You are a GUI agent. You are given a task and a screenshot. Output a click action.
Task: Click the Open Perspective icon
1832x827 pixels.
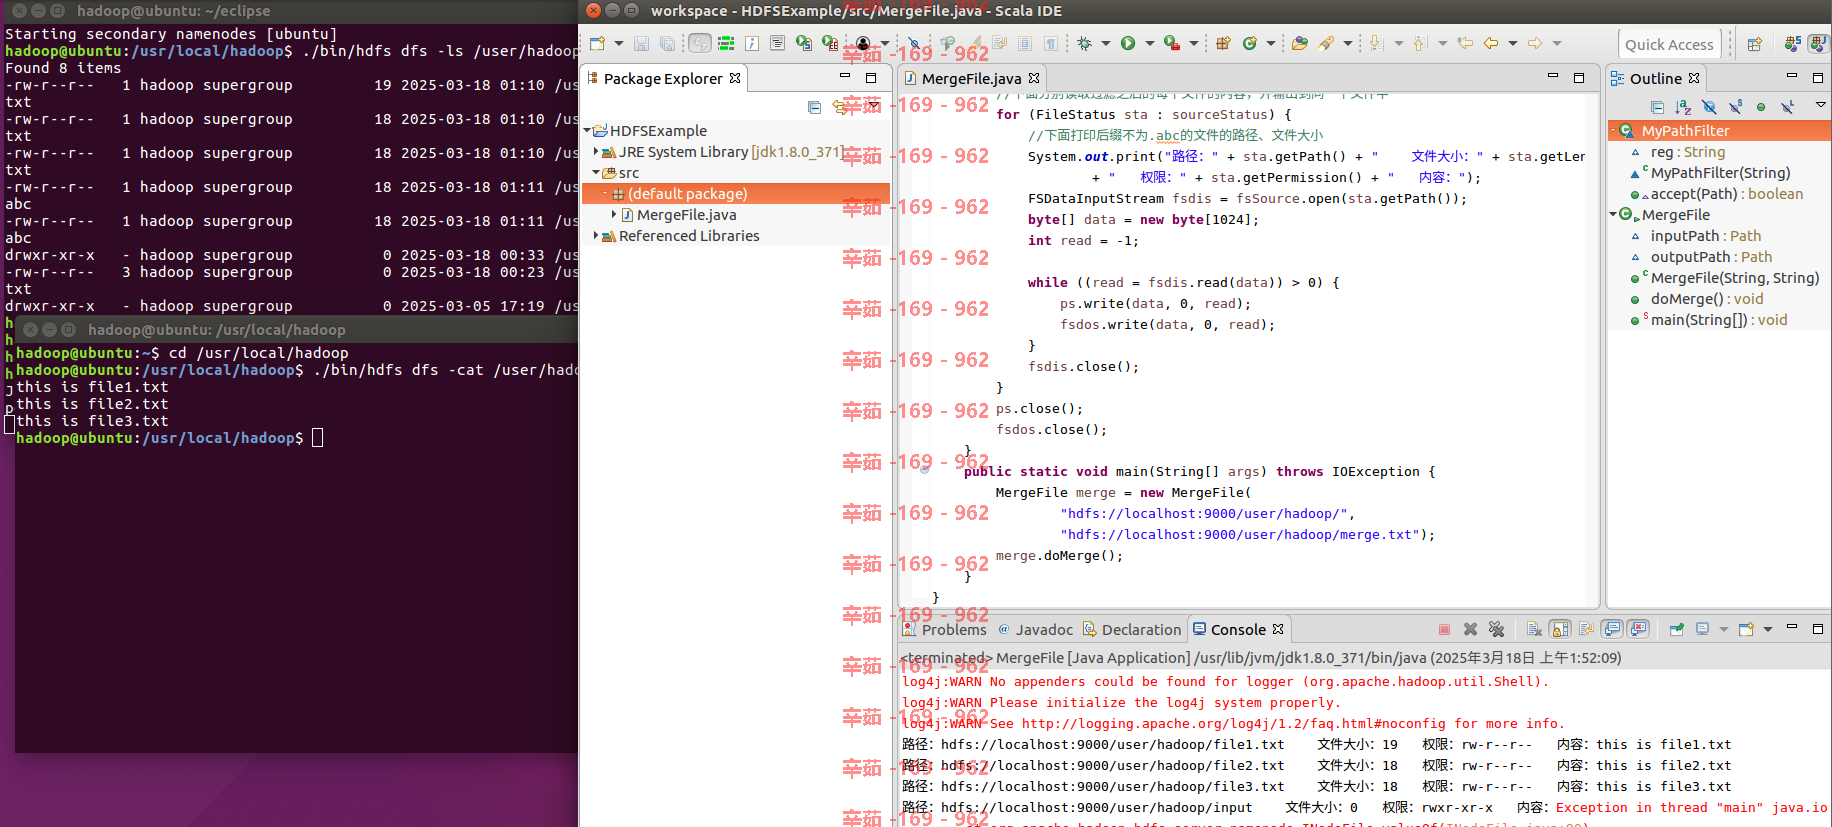[1754, 44]
